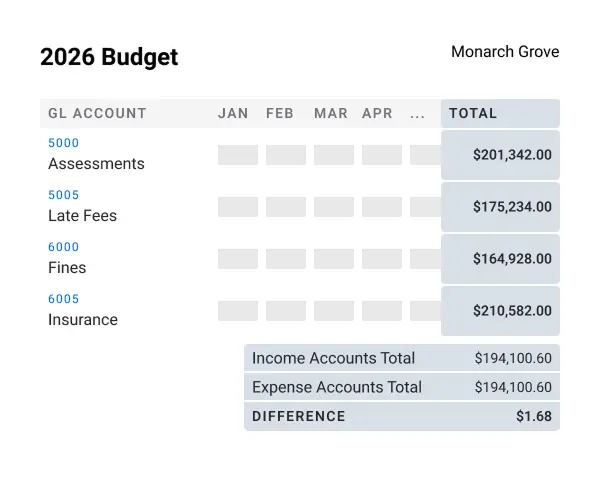Click the Monarch Grove association name
600x500 pixels.
tap(505, 52)
